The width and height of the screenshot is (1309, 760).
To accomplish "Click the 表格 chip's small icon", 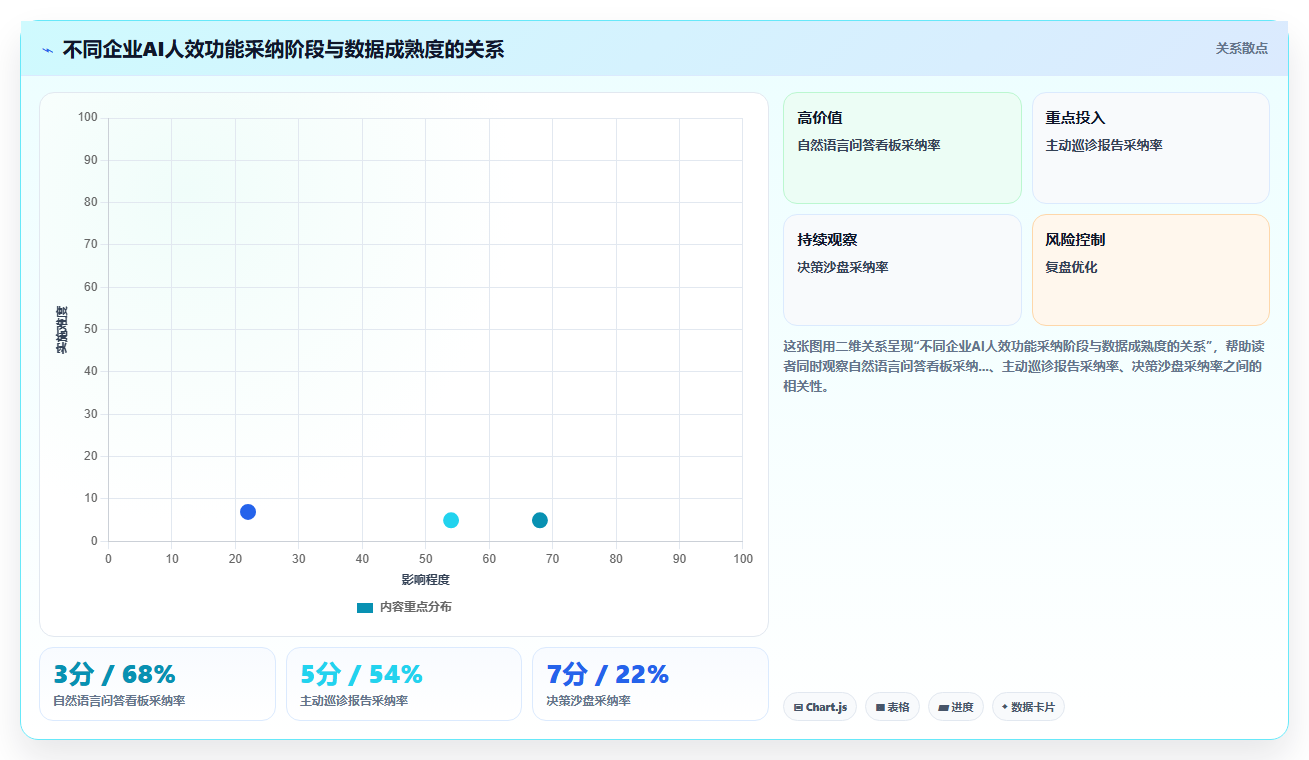I will [x=880, y=707].
